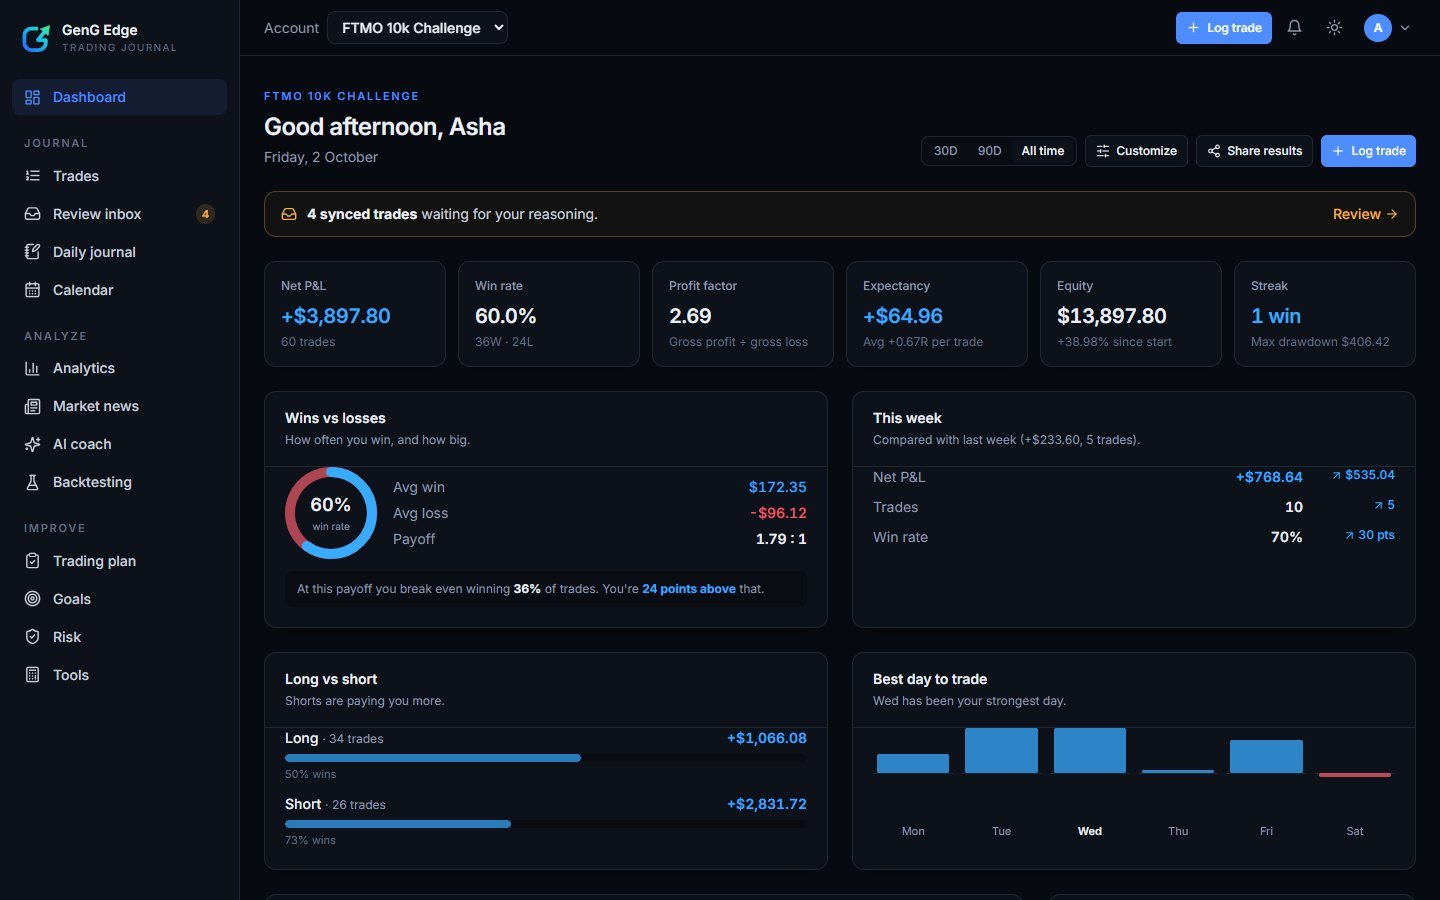Click the Customize button
The width and height of the screenshot is (1440, 900).
(x=1136, y=151)
